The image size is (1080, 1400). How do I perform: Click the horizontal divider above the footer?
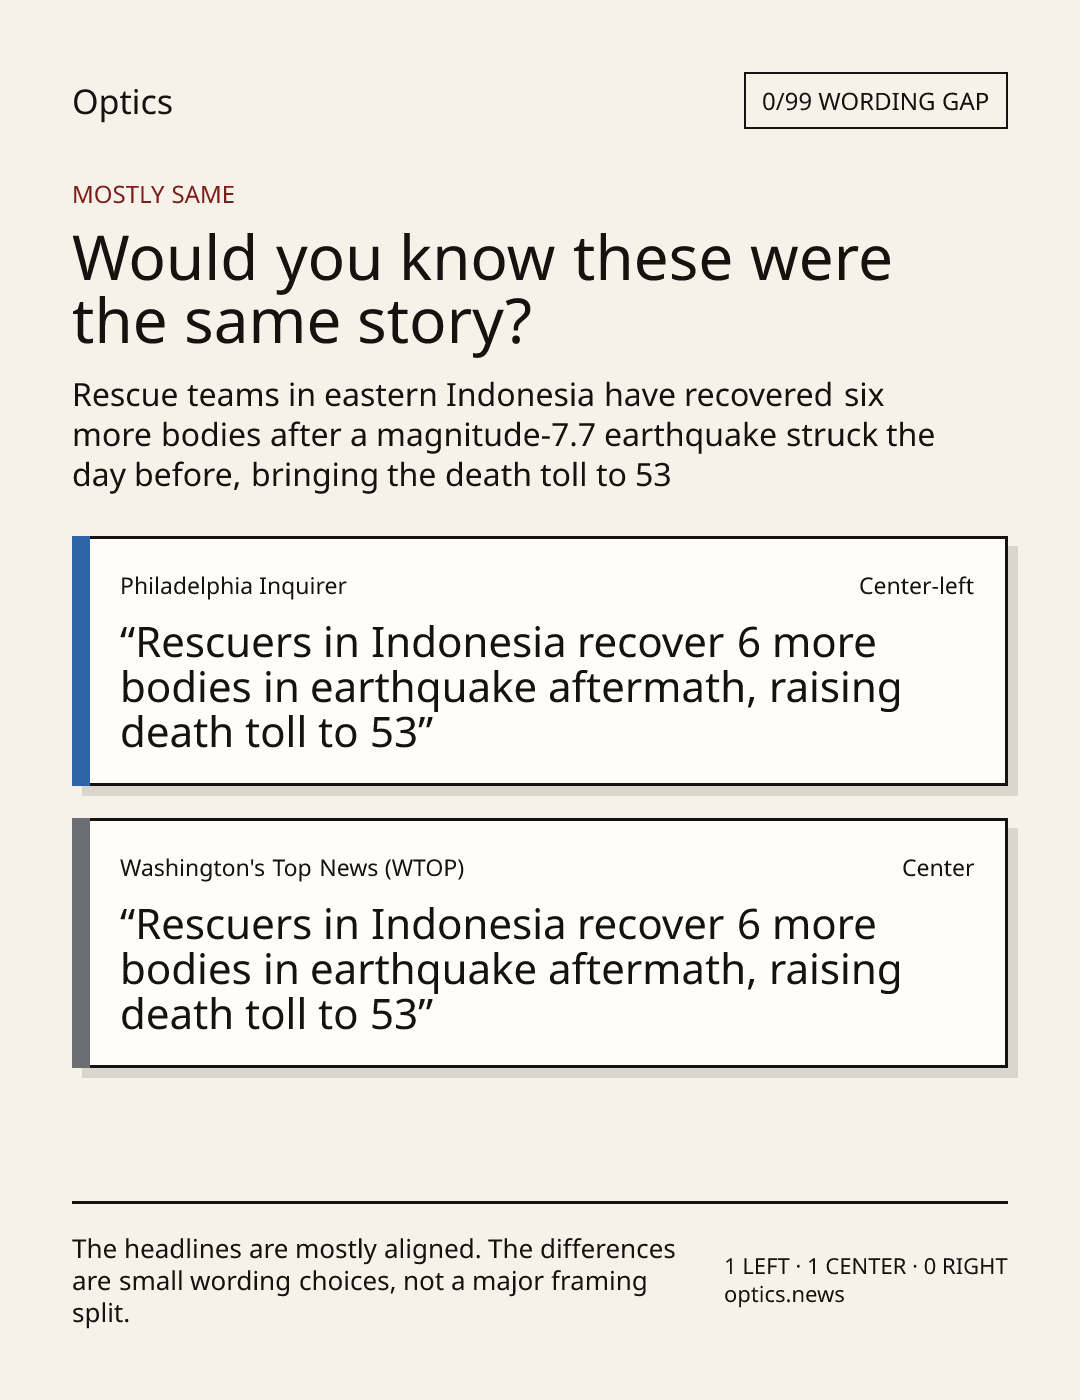(540, 1202)
